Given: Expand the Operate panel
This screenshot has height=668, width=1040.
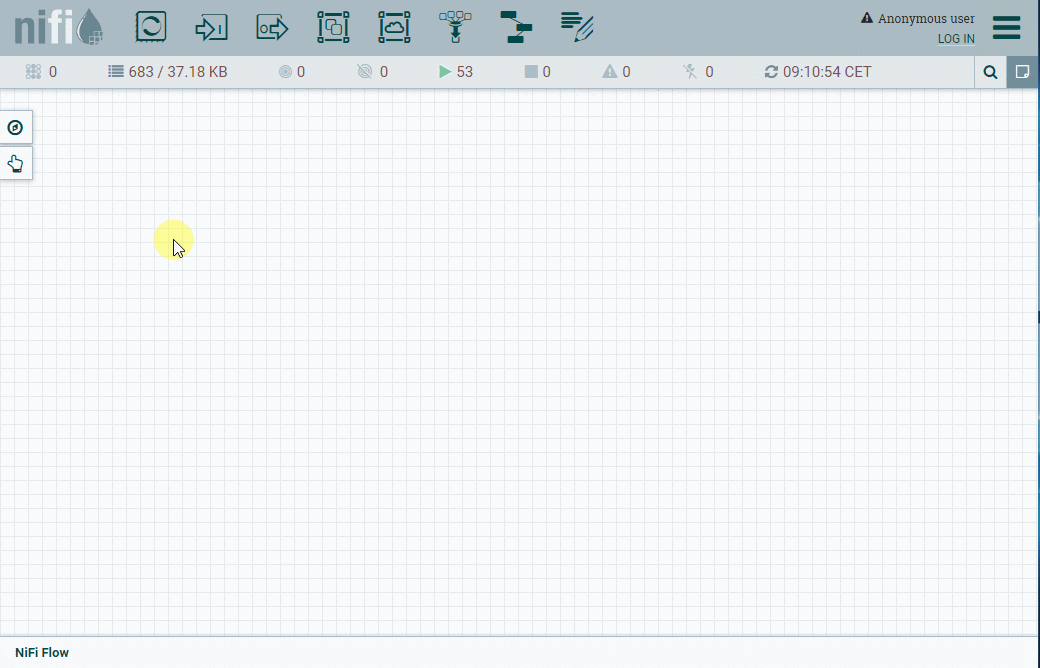Looking at the screenshot, I should tap(15, 163).
